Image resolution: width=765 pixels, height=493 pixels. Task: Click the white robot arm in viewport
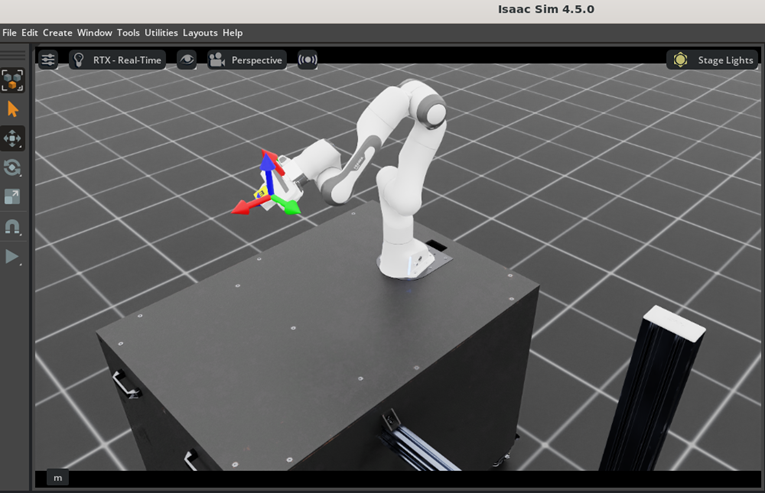405,170
